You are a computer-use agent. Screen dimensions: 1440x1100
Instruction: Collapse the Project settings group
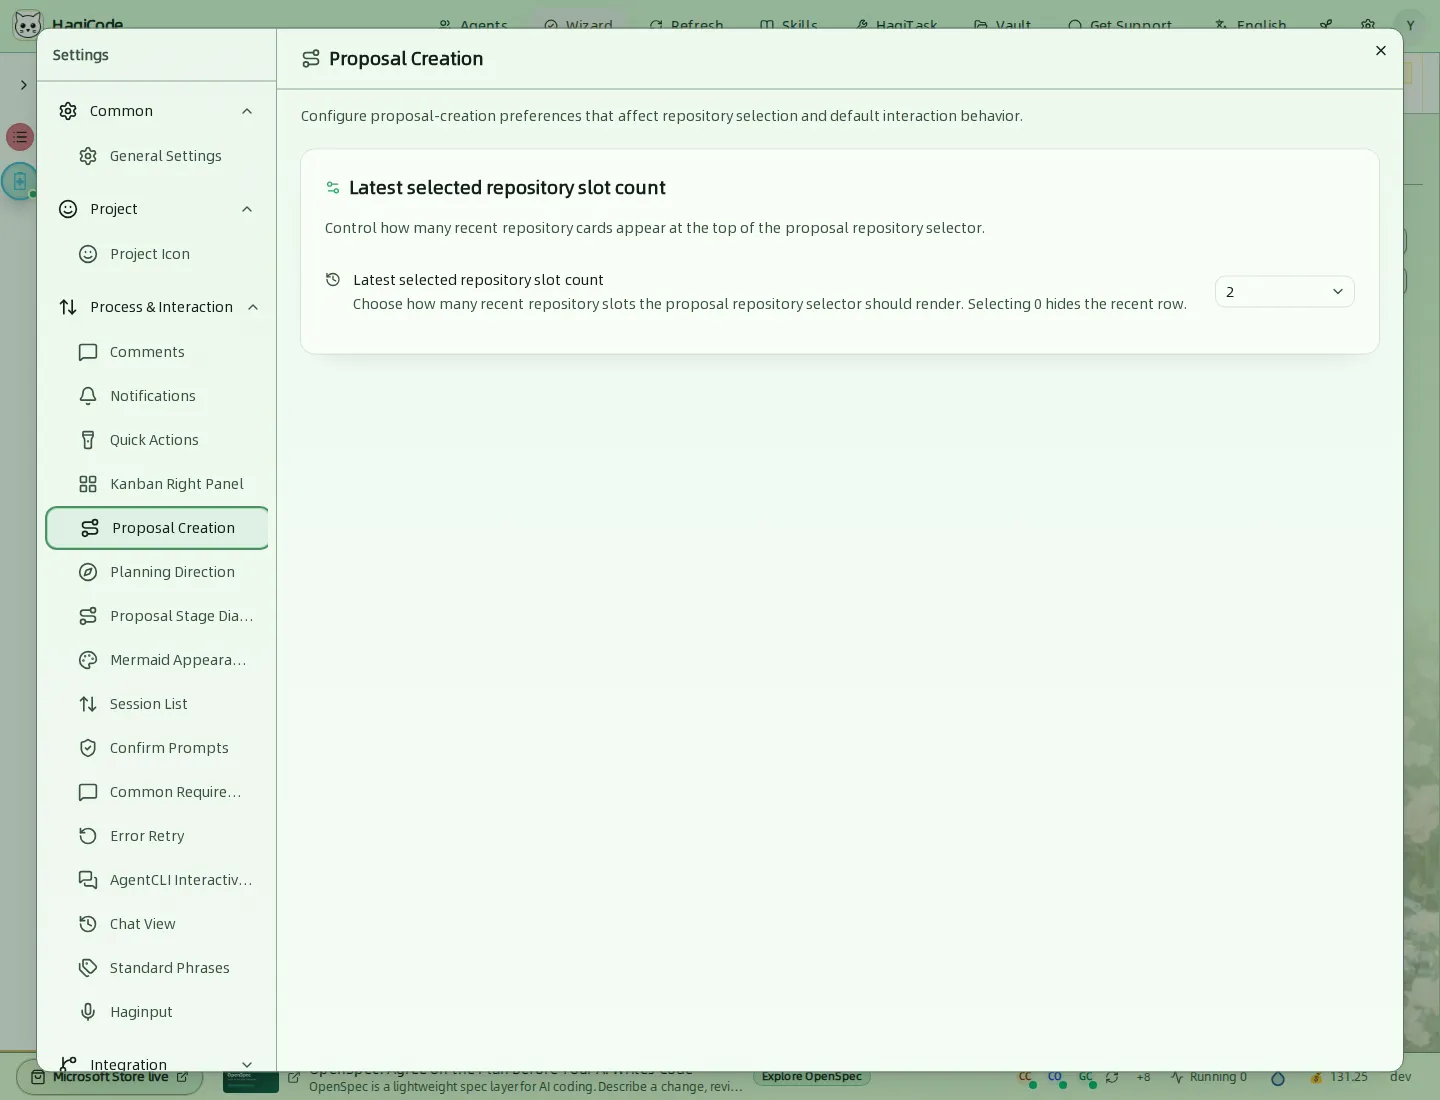247,209
